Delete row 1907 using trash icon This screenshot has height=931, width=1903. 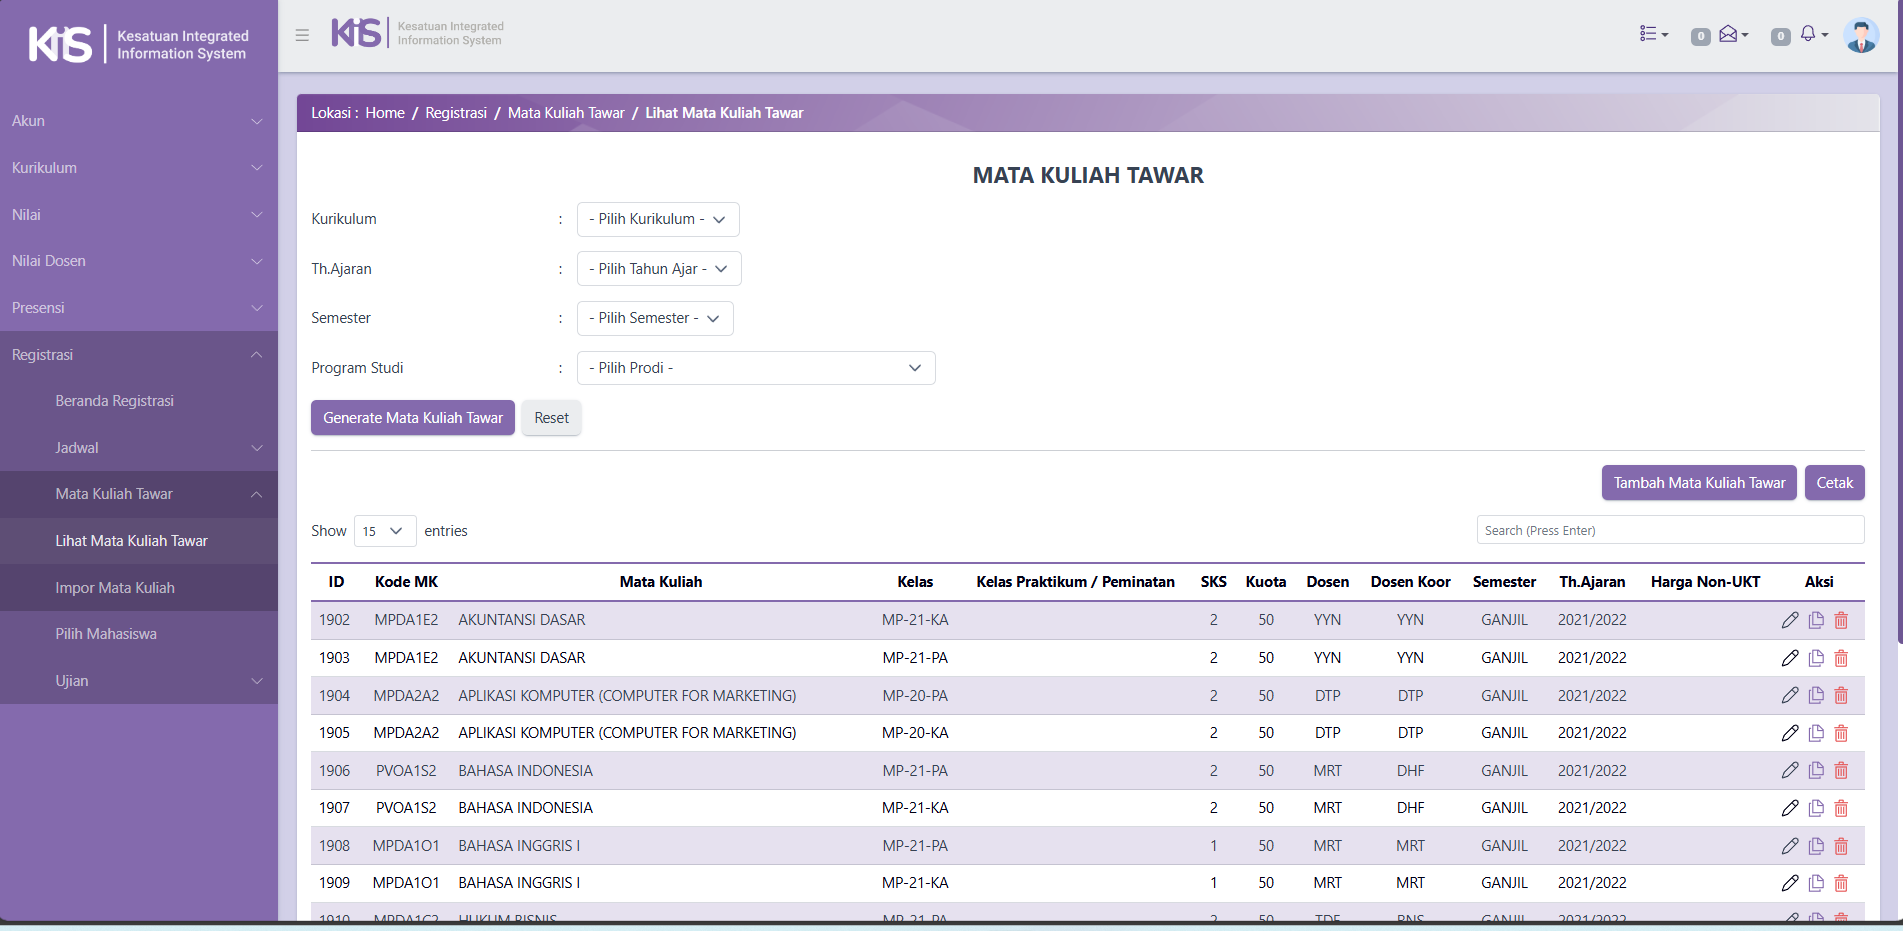coord(1841,808)
